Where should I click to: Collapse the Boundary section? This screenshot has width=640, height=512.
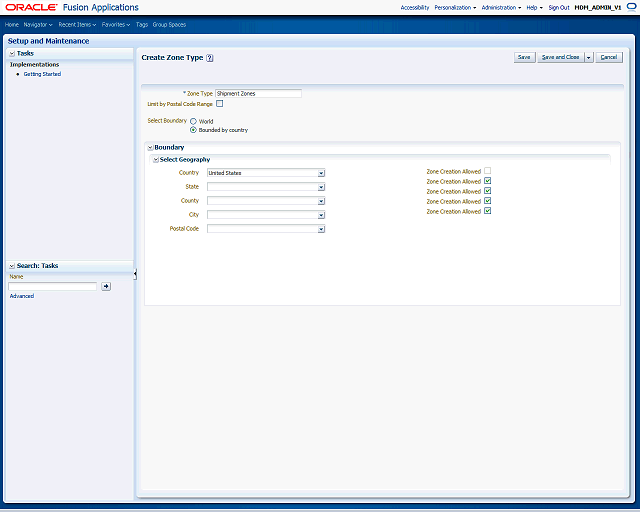pyautogui.click(x=150, y=147)
